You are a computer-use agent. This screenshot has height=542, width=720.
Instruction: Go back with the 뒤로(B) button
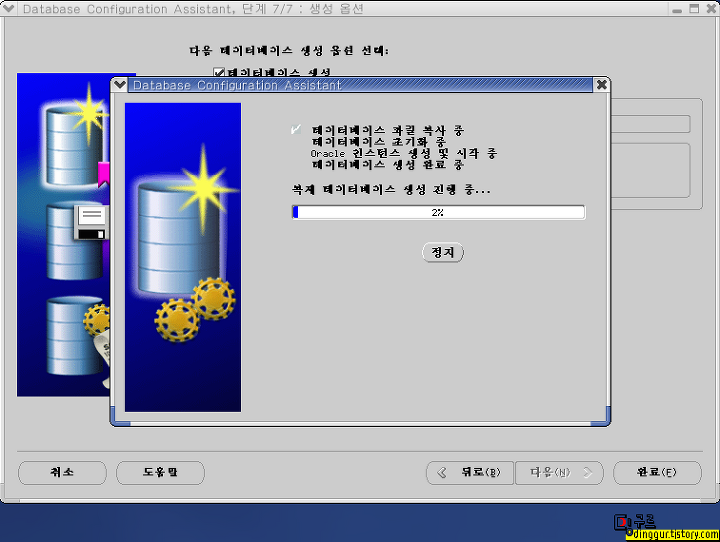(470, 472)
